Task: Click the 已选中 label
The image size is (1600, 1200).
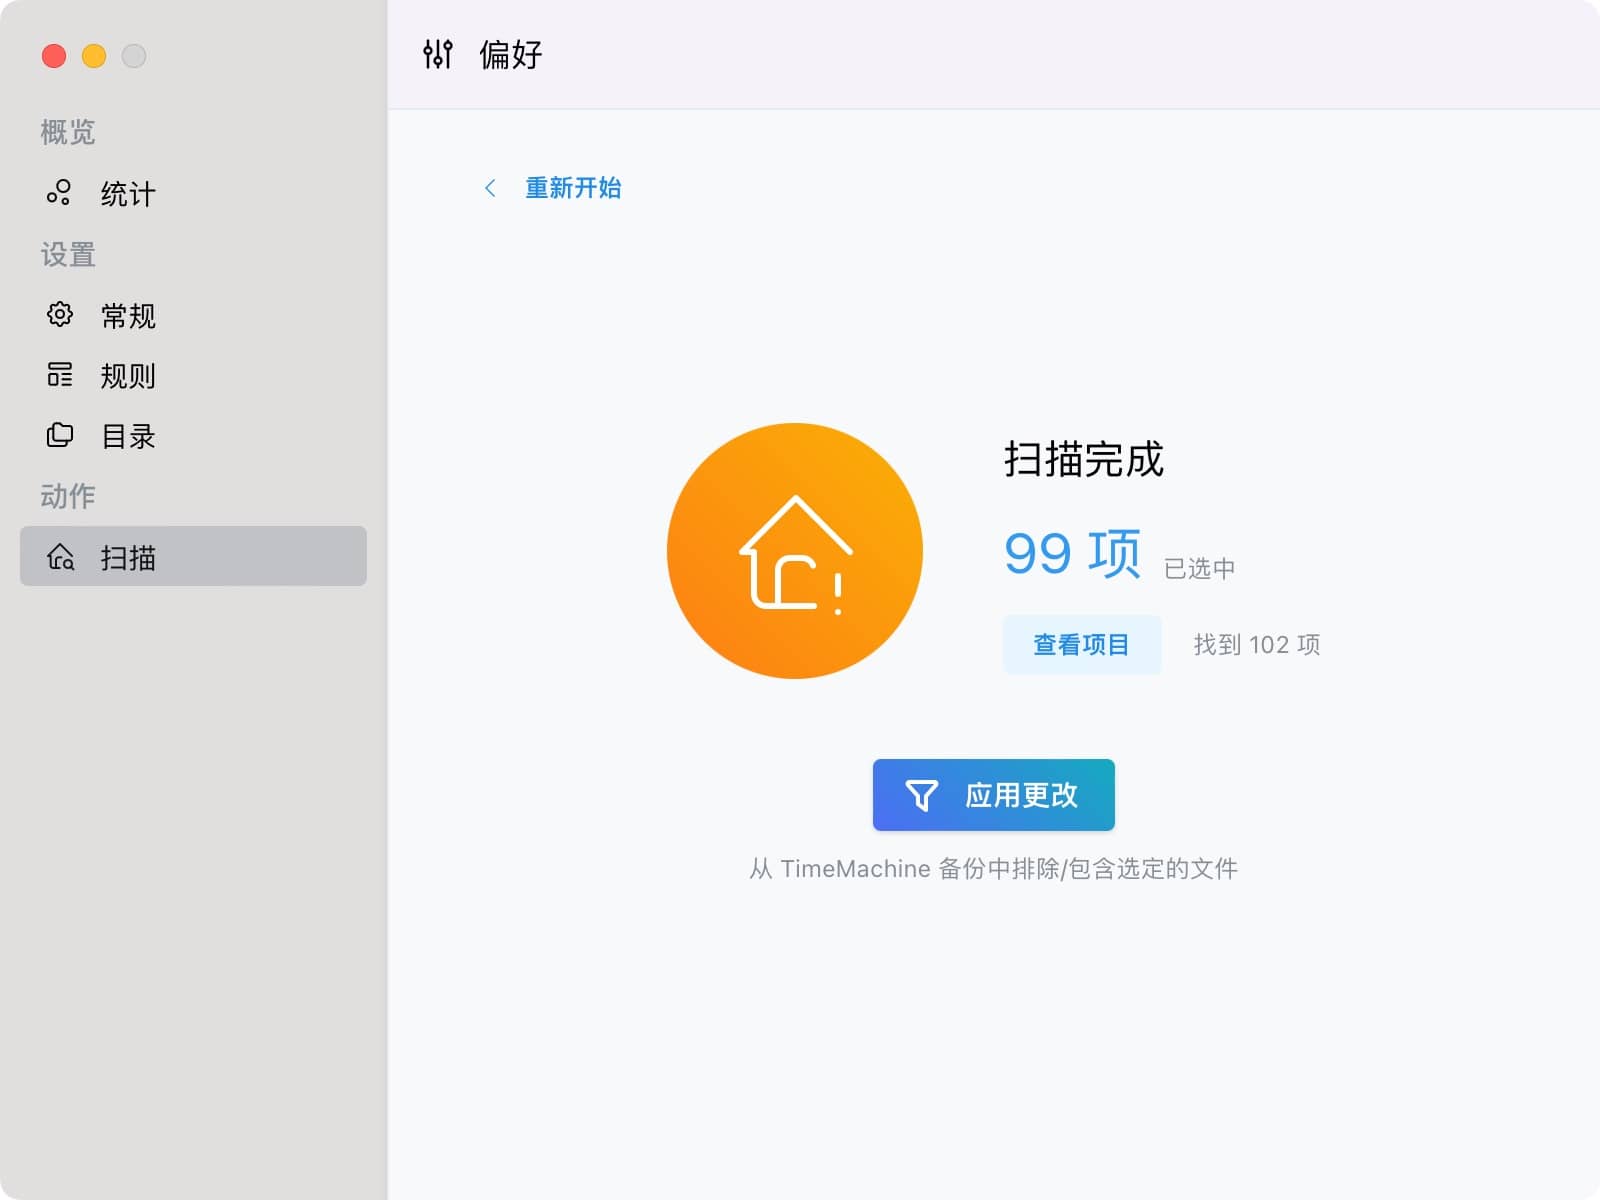Action: (x=1200, y=568)
